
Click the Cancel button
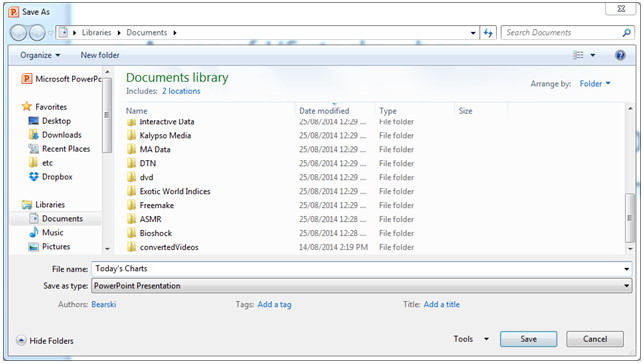click(595, 339)
